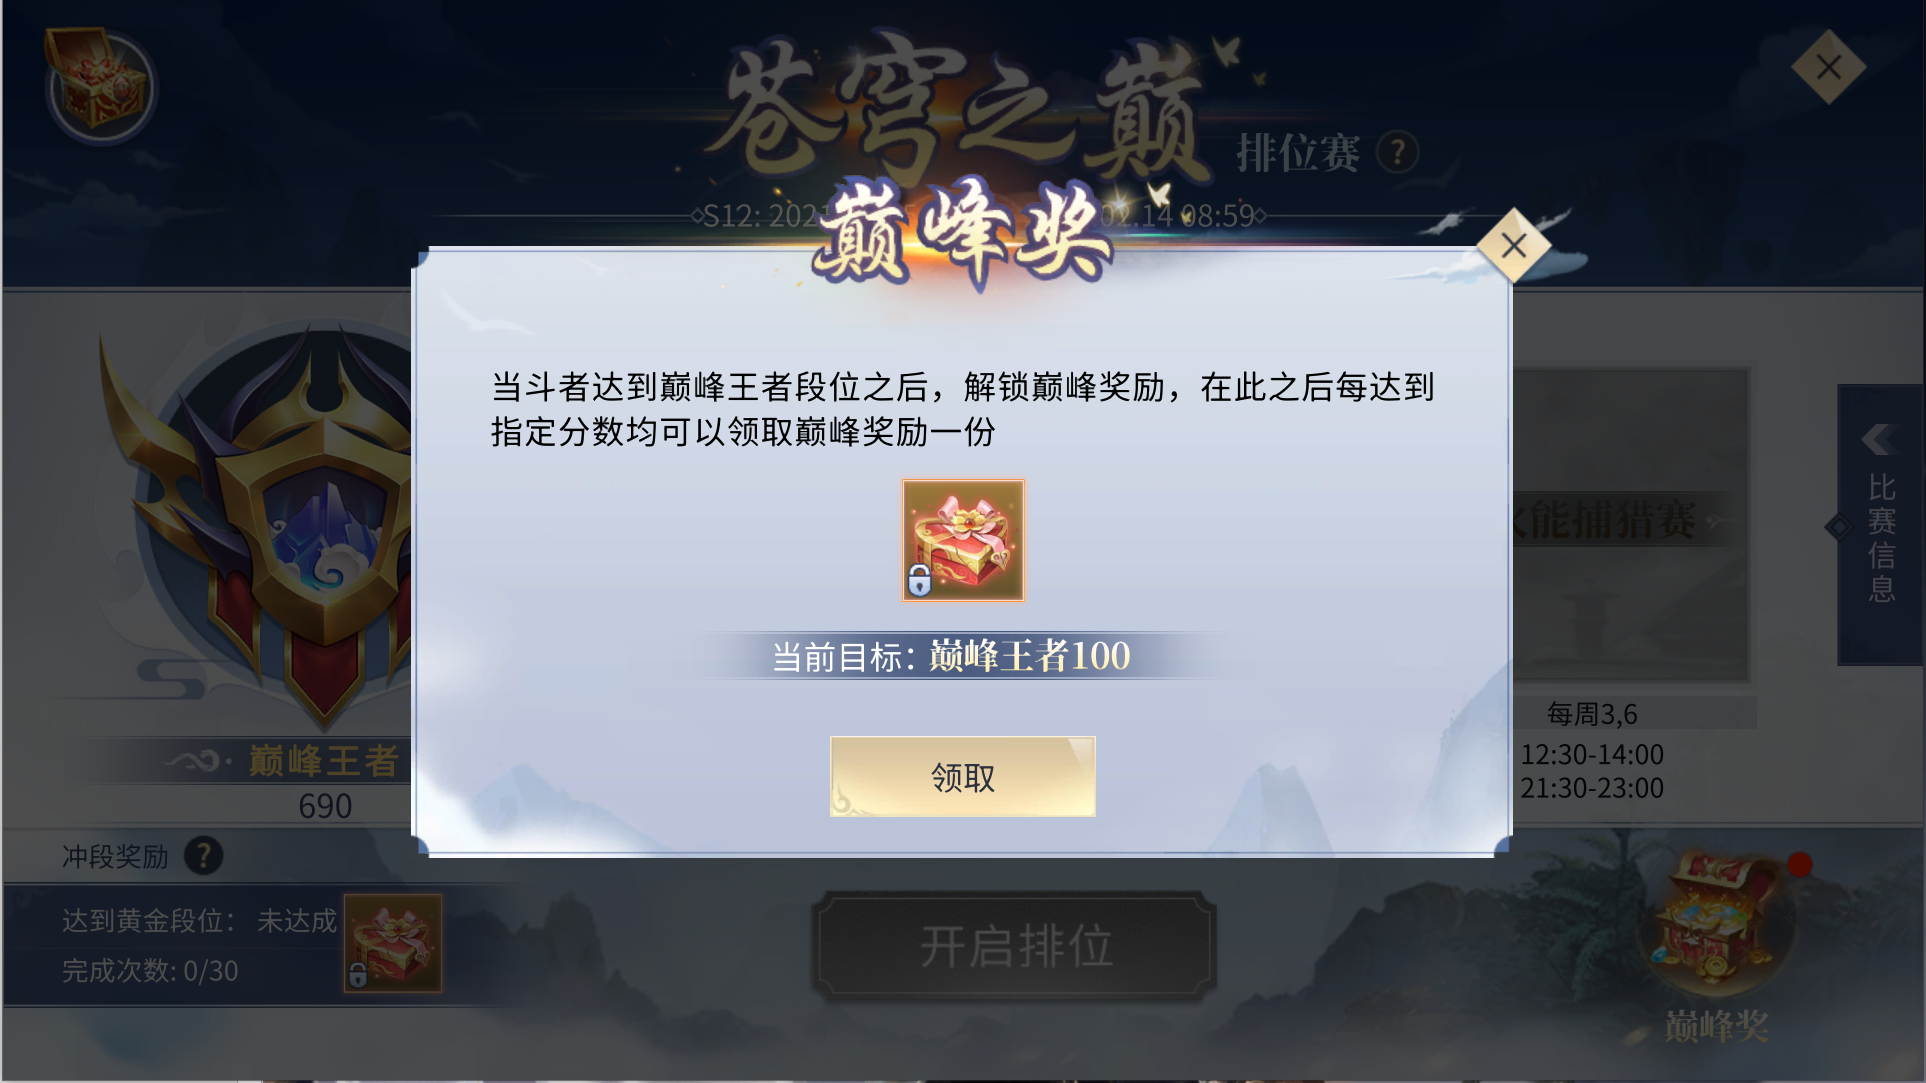Screen dimensions: 1926x1083
Task: Tap the 完成次数 0/30 progress text
Action: [x=150, y=971]
